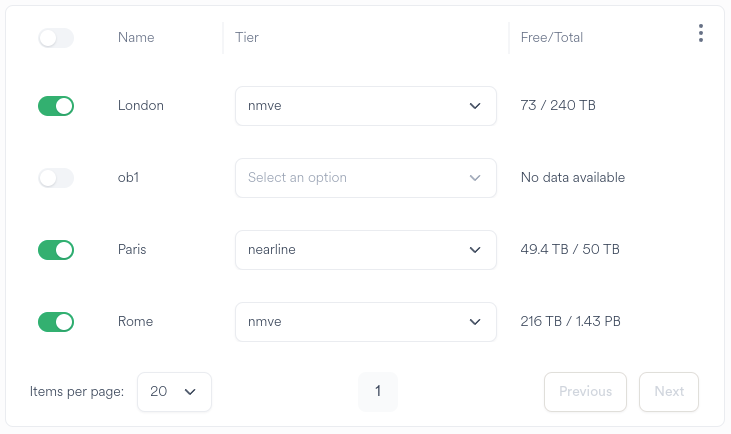The height and width of the screenshot is (434, 731).
Task: Click the Next page button
Action: click(x=669, y=392)
